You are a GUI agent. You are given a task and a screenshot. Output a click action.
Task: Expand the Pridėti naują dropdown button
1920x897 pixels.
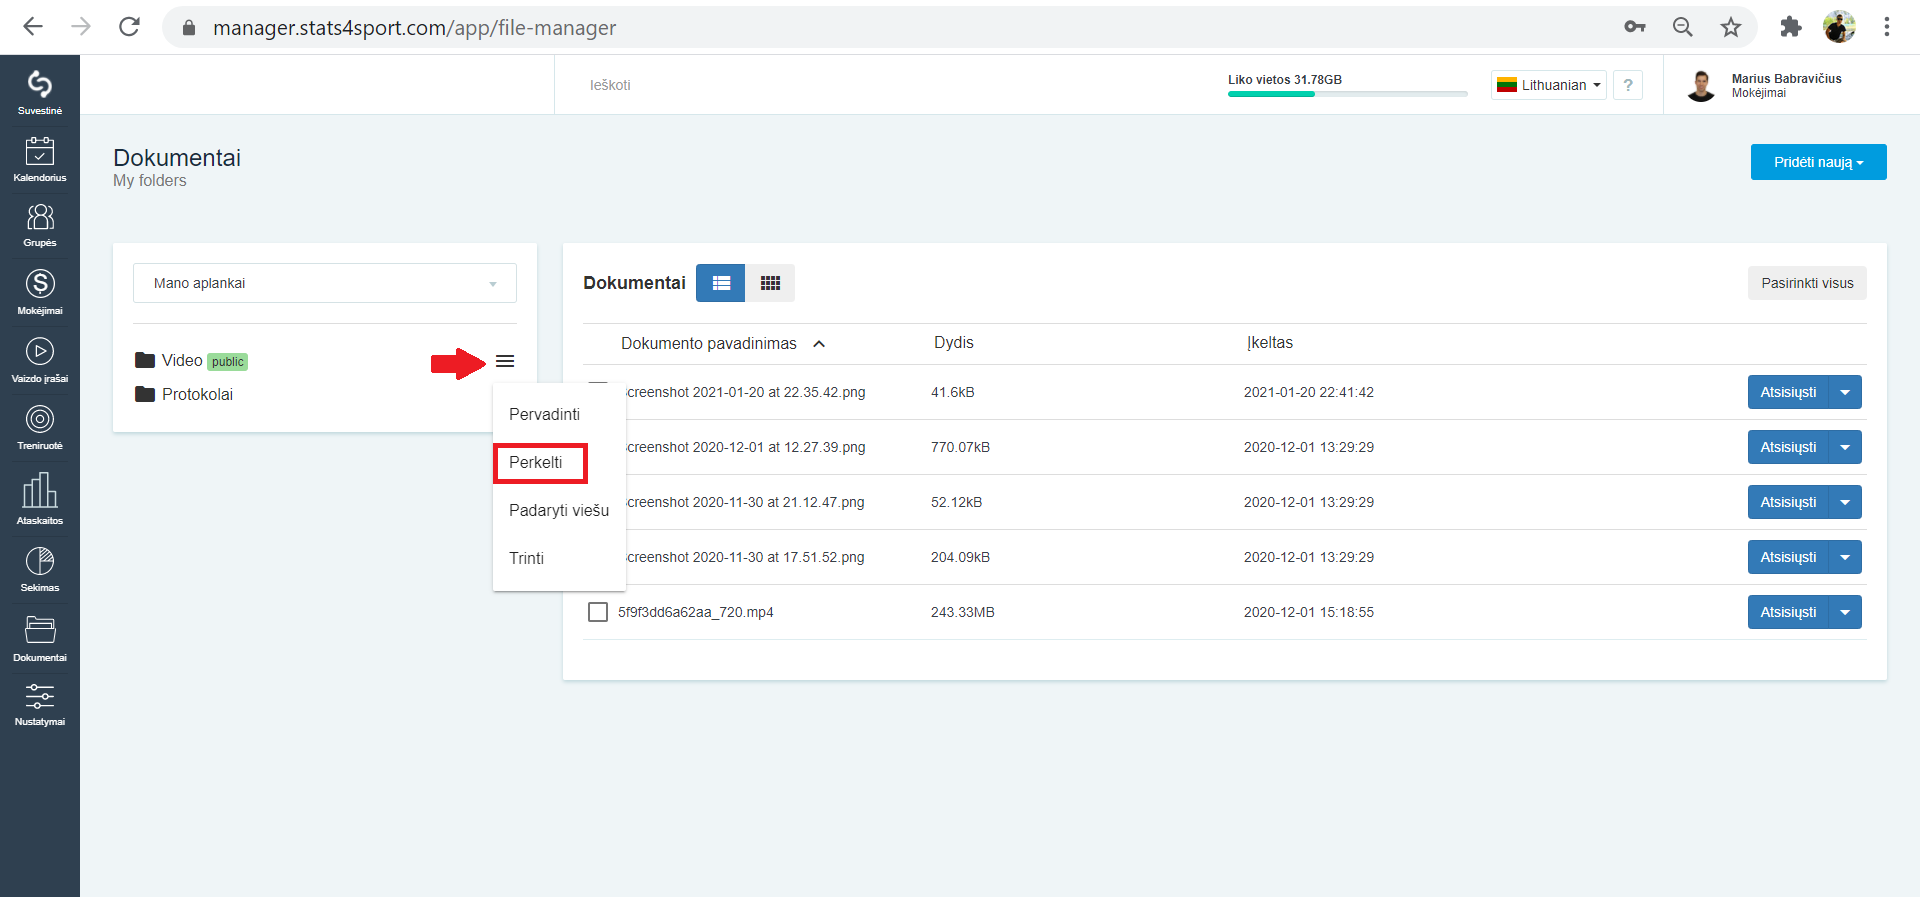pyautogui.click(x=1818, y=162)
